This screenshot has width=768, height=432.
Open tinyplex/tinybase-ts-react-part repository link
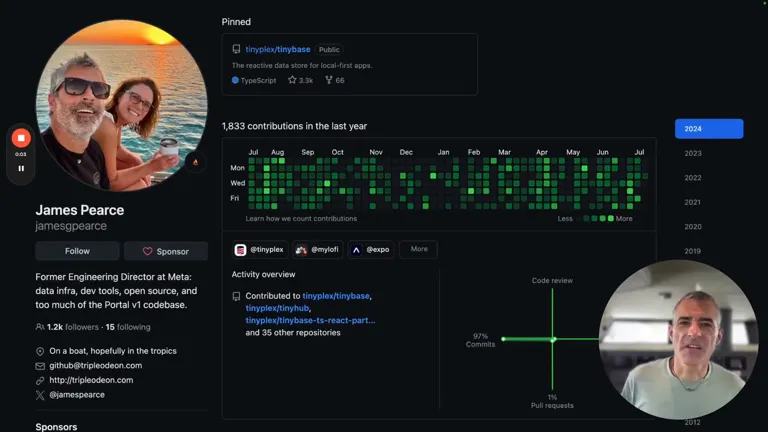coord(311,320)
